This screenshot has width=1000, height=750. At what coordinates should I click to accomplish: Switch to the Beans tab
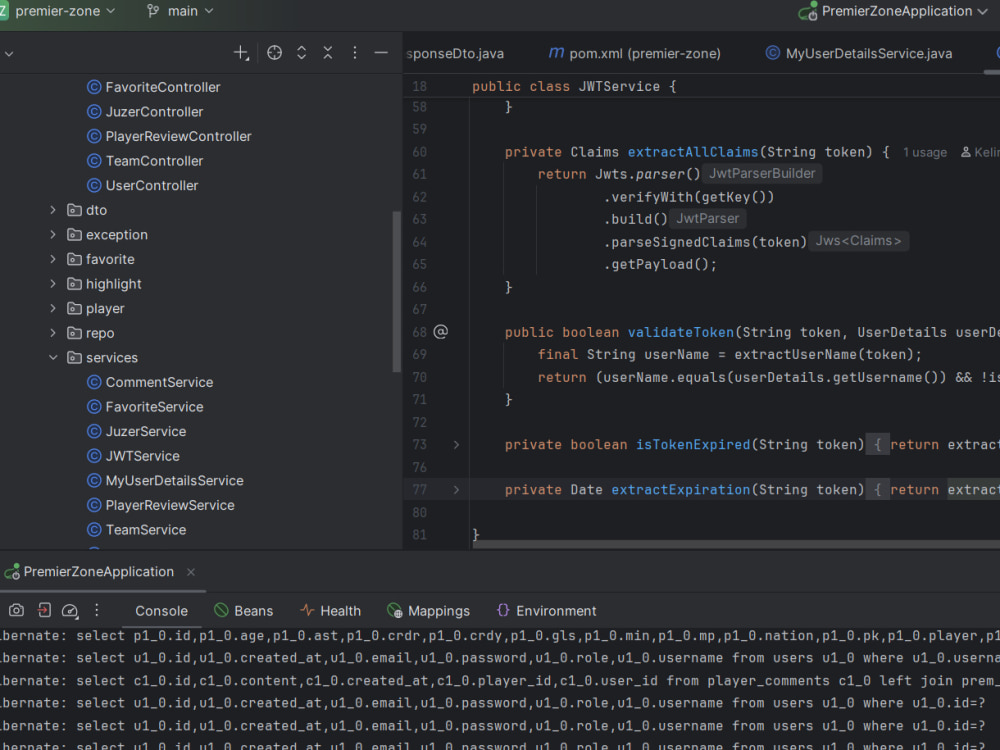(x=244, y=611)
